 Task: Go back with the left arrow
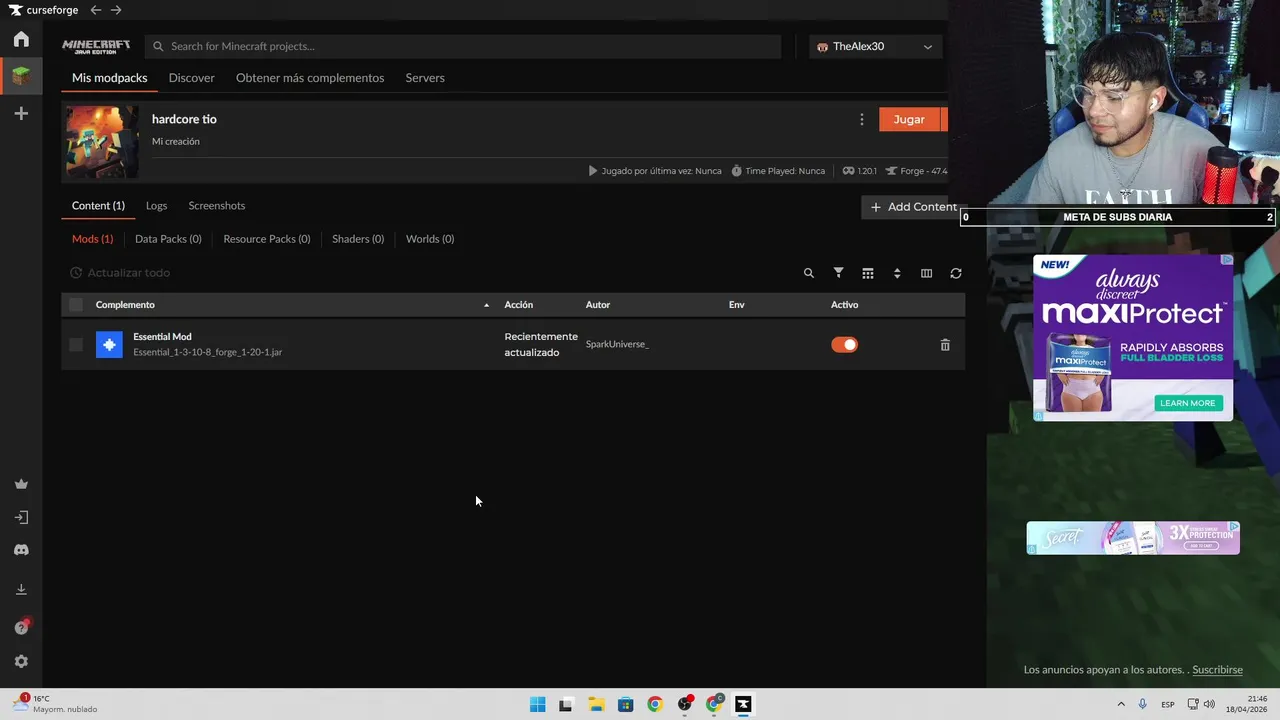pos(96,10)
